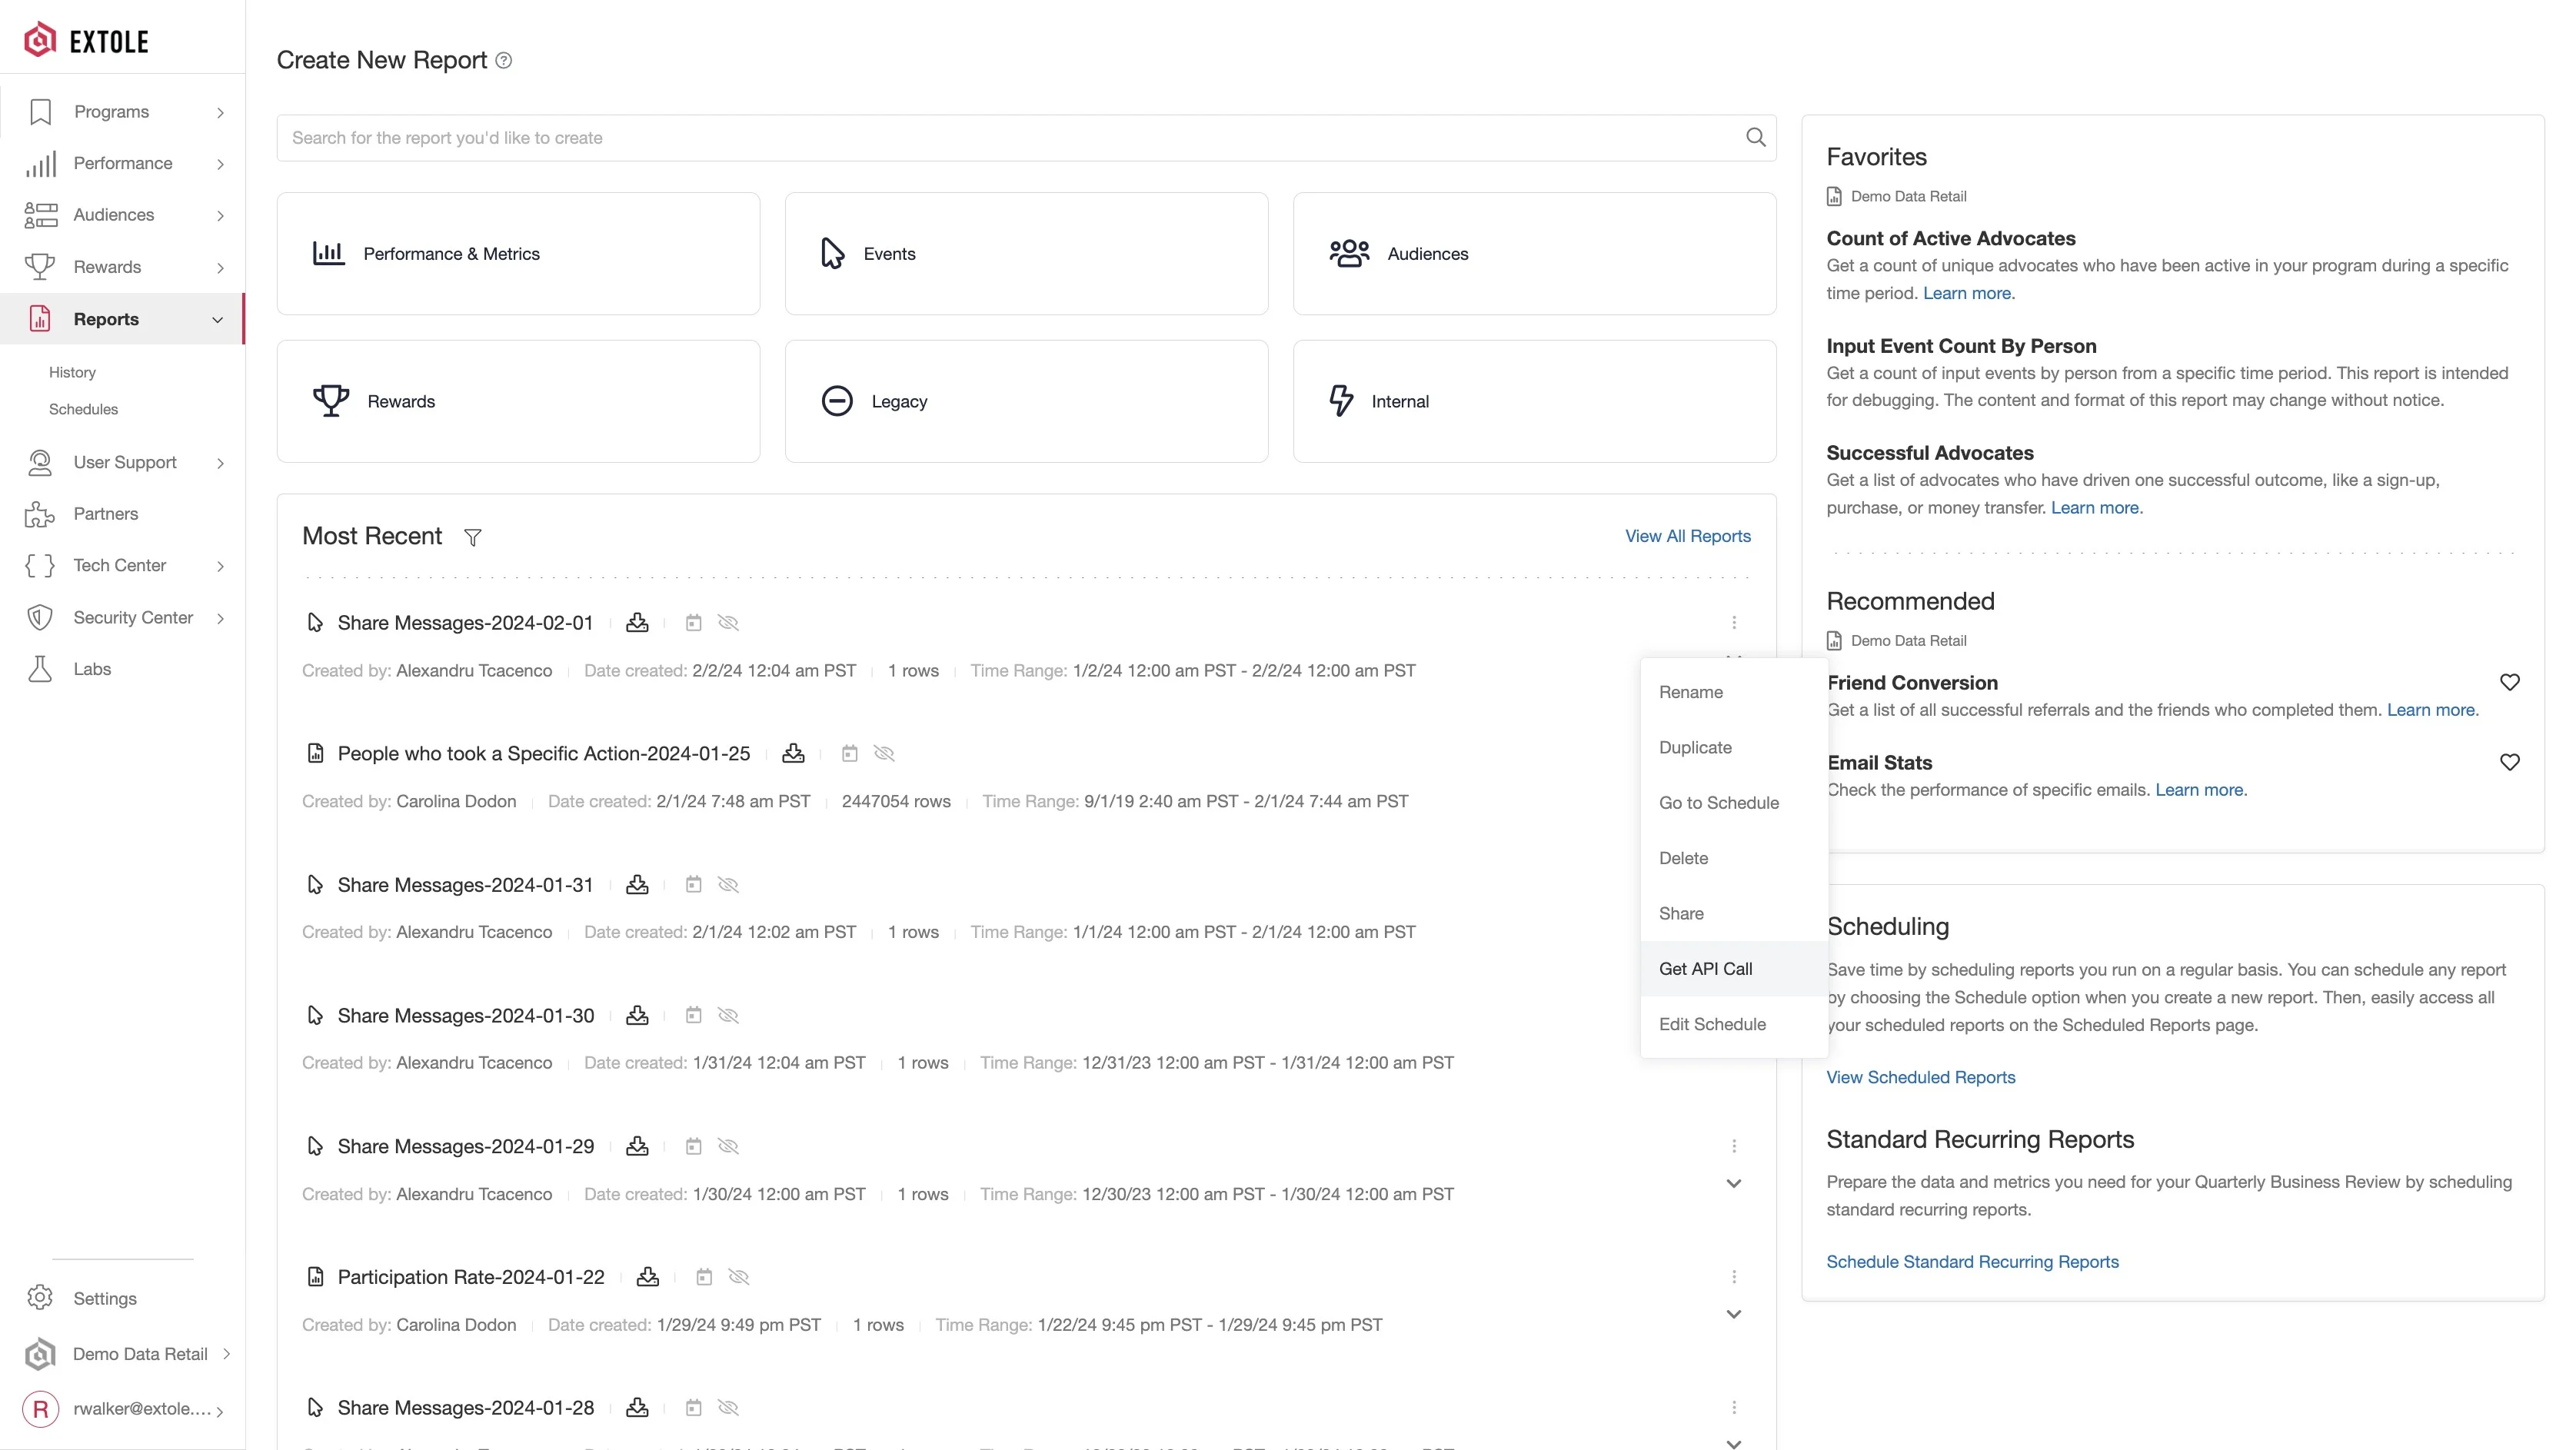Choose Edit Schedule menu item
Viewport: 2576px width, 1450px height.
pyautogui.click(x=1734, y=1025)
